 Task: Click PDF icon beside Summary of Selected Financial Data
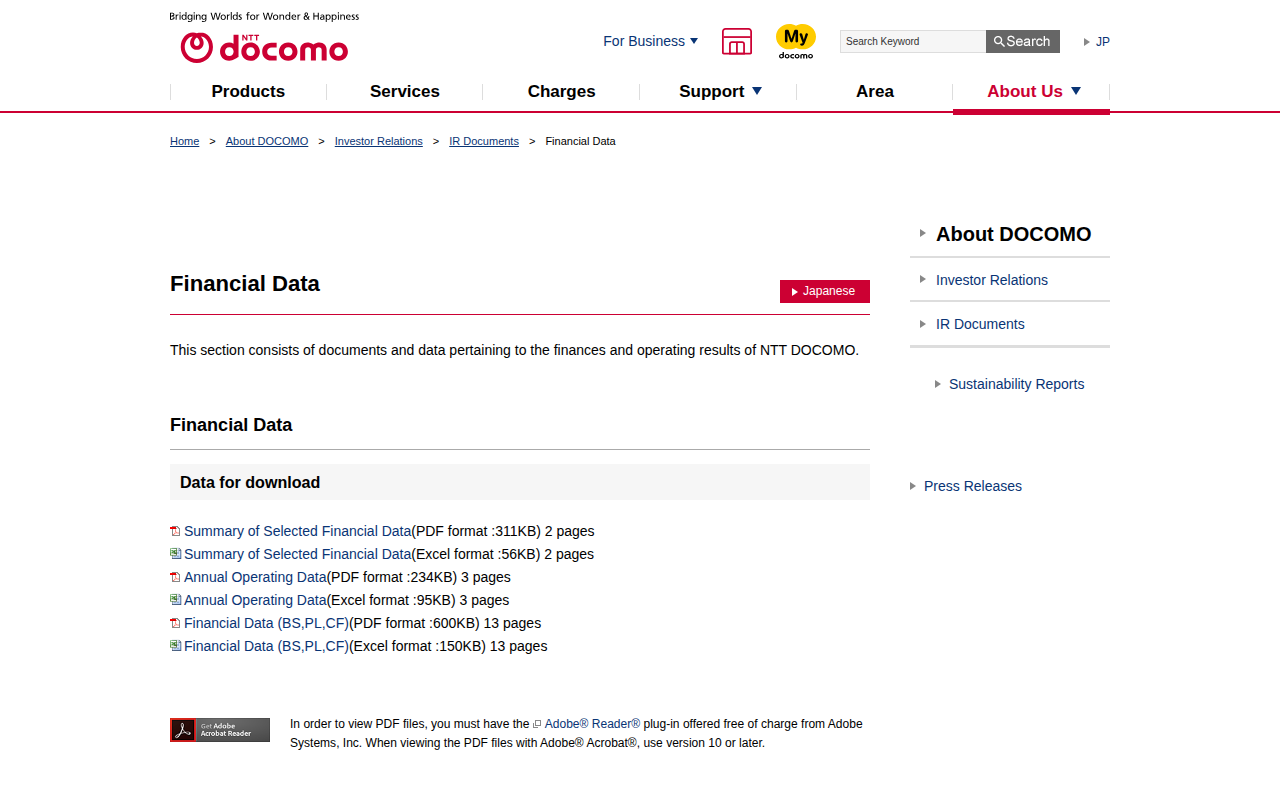(175, 531)
